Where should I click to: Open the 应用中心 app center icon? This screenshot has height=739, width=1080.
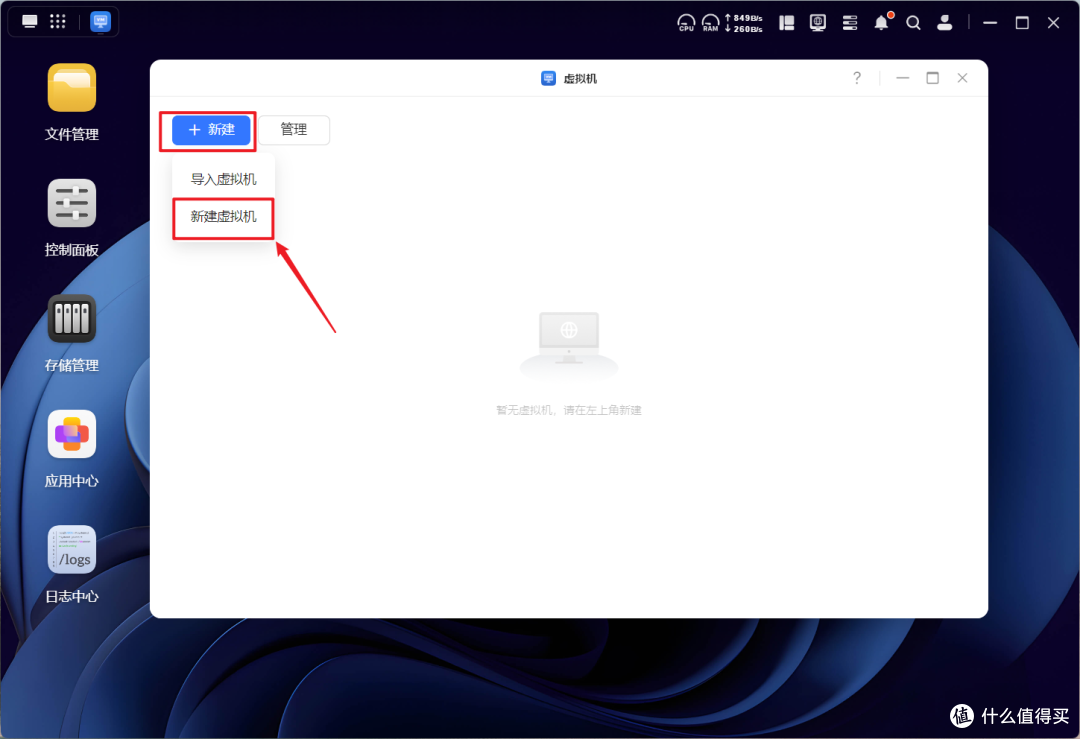pyautogui.click(x=72, y=435)
